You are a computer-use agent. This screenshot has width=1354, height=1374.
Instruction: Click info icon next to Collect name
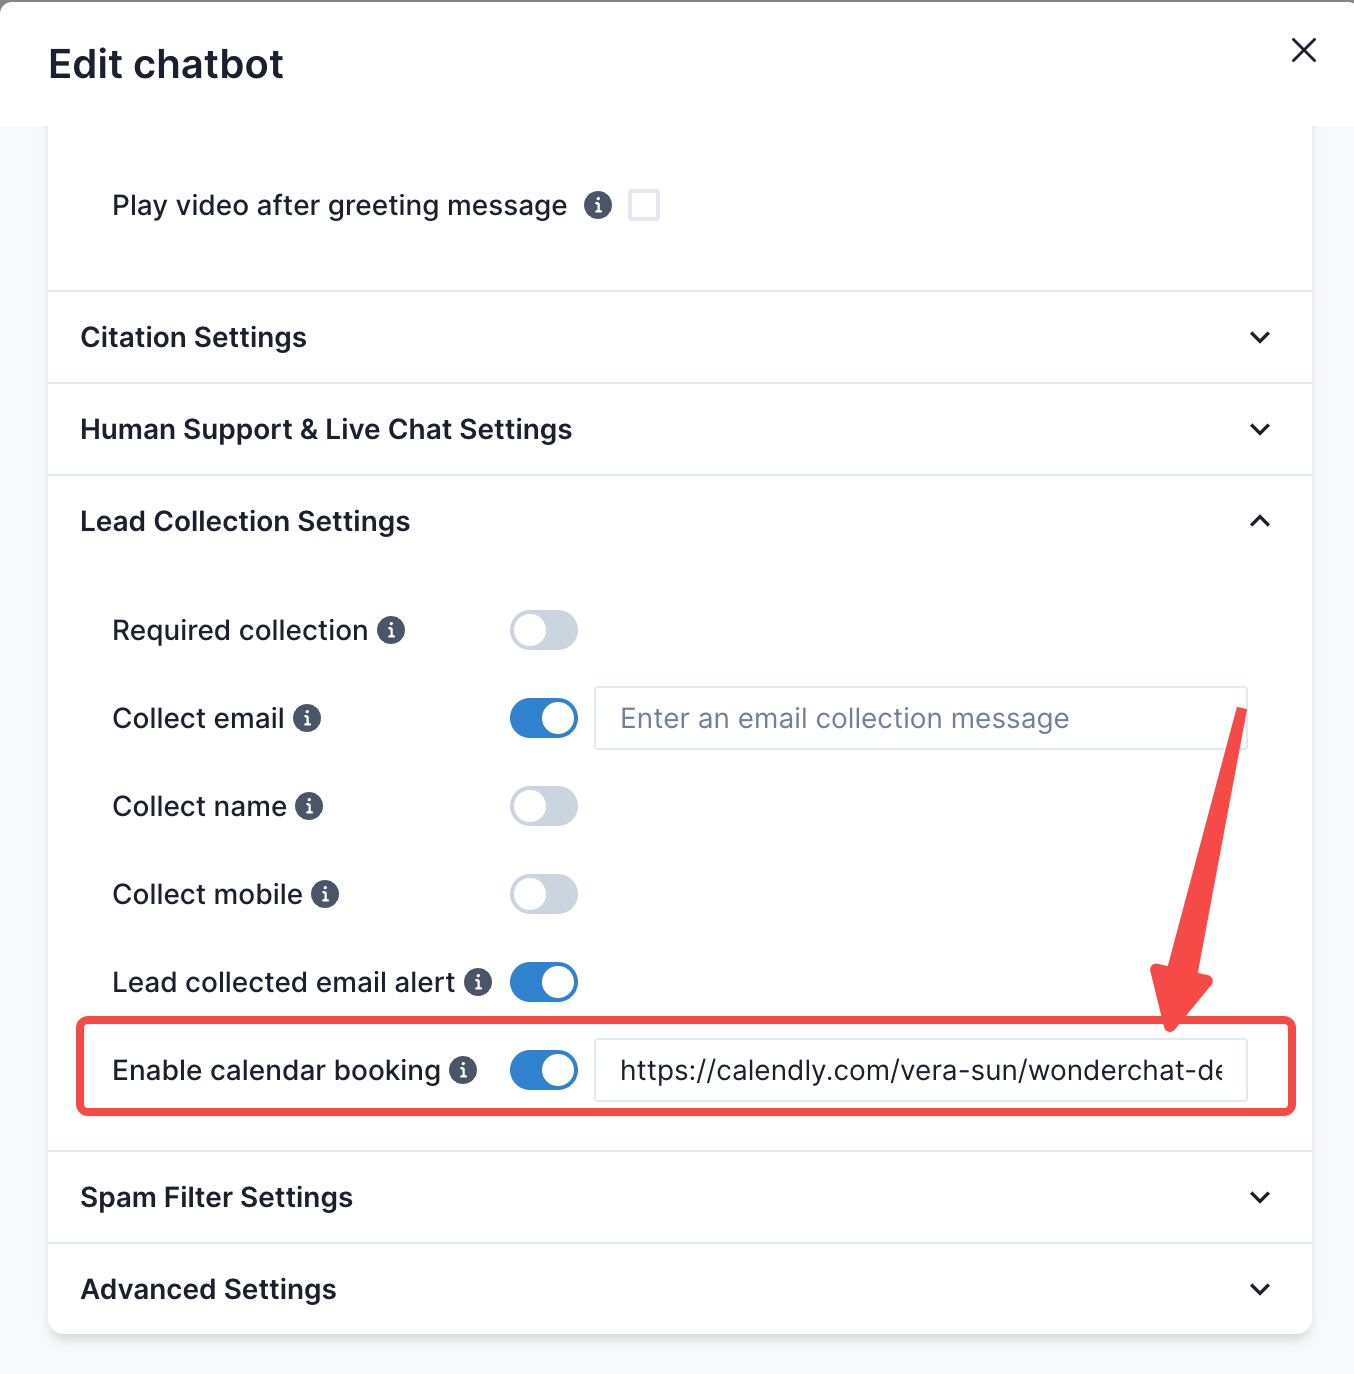pyautogui.click(x=309, y=806)
